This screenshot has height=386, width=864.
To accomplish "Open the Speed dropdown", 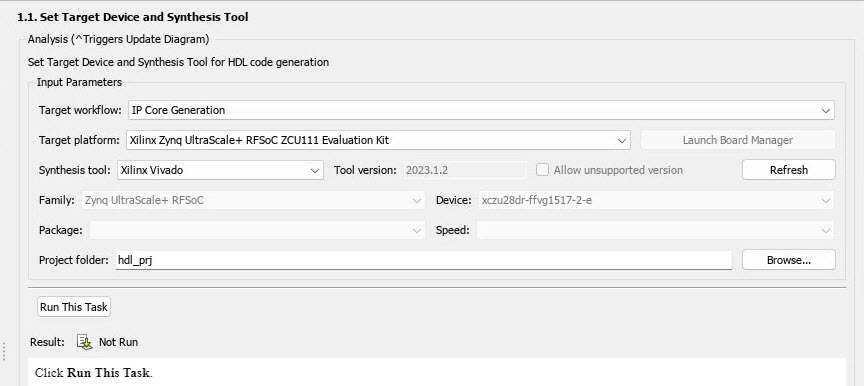I will pyautogui.click(x=656, y=230).
